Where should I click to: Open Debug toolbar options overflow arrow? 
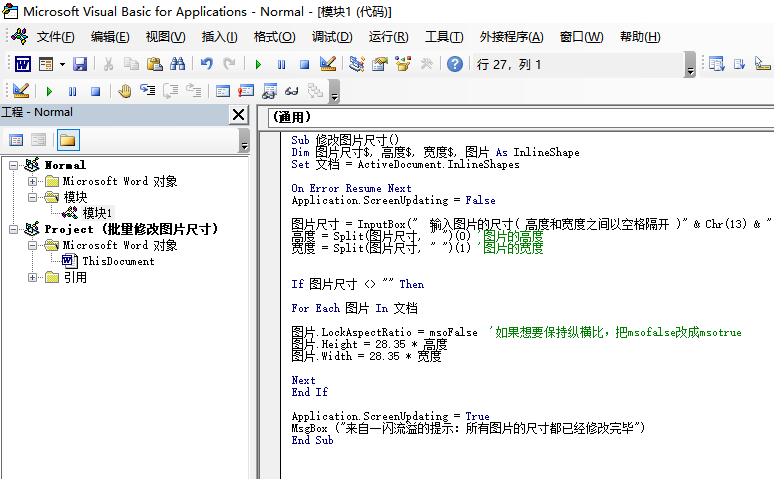[x=334, y=92]
